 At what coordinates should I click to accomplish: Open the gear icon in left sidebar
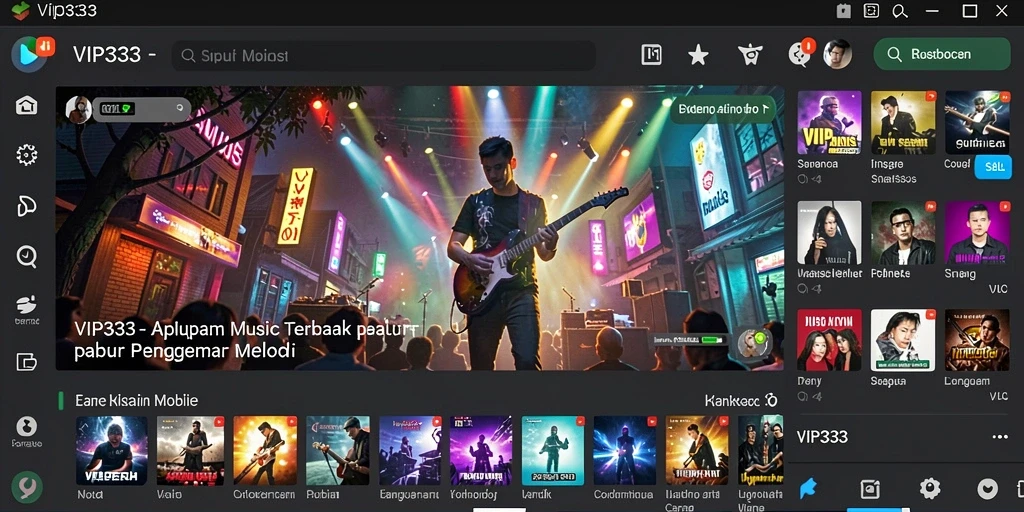[27, 155]
